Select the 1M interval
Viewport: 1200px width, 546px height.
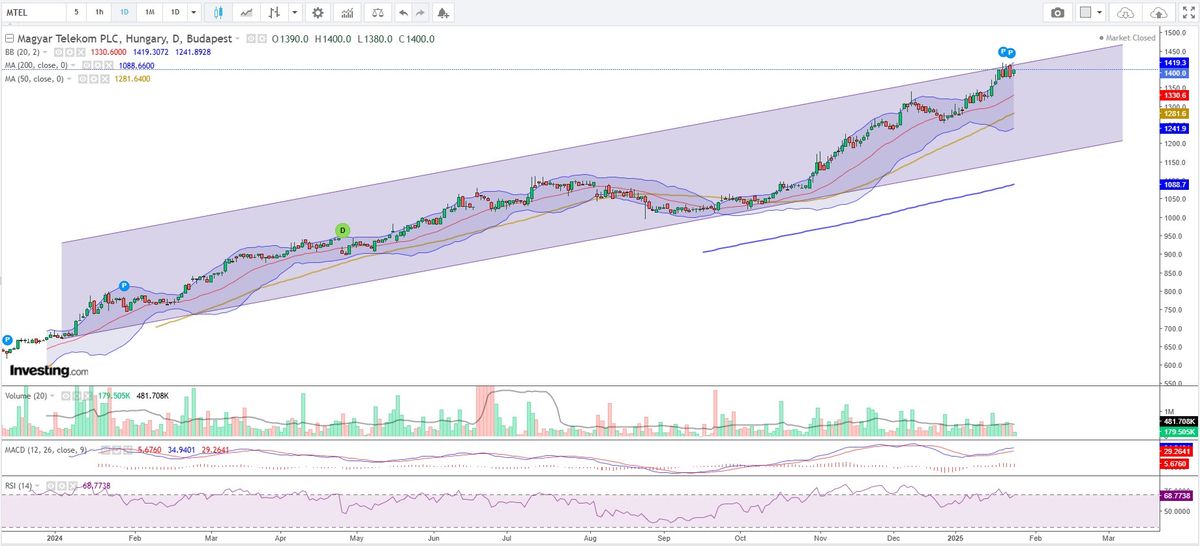[x=150, y=13]
